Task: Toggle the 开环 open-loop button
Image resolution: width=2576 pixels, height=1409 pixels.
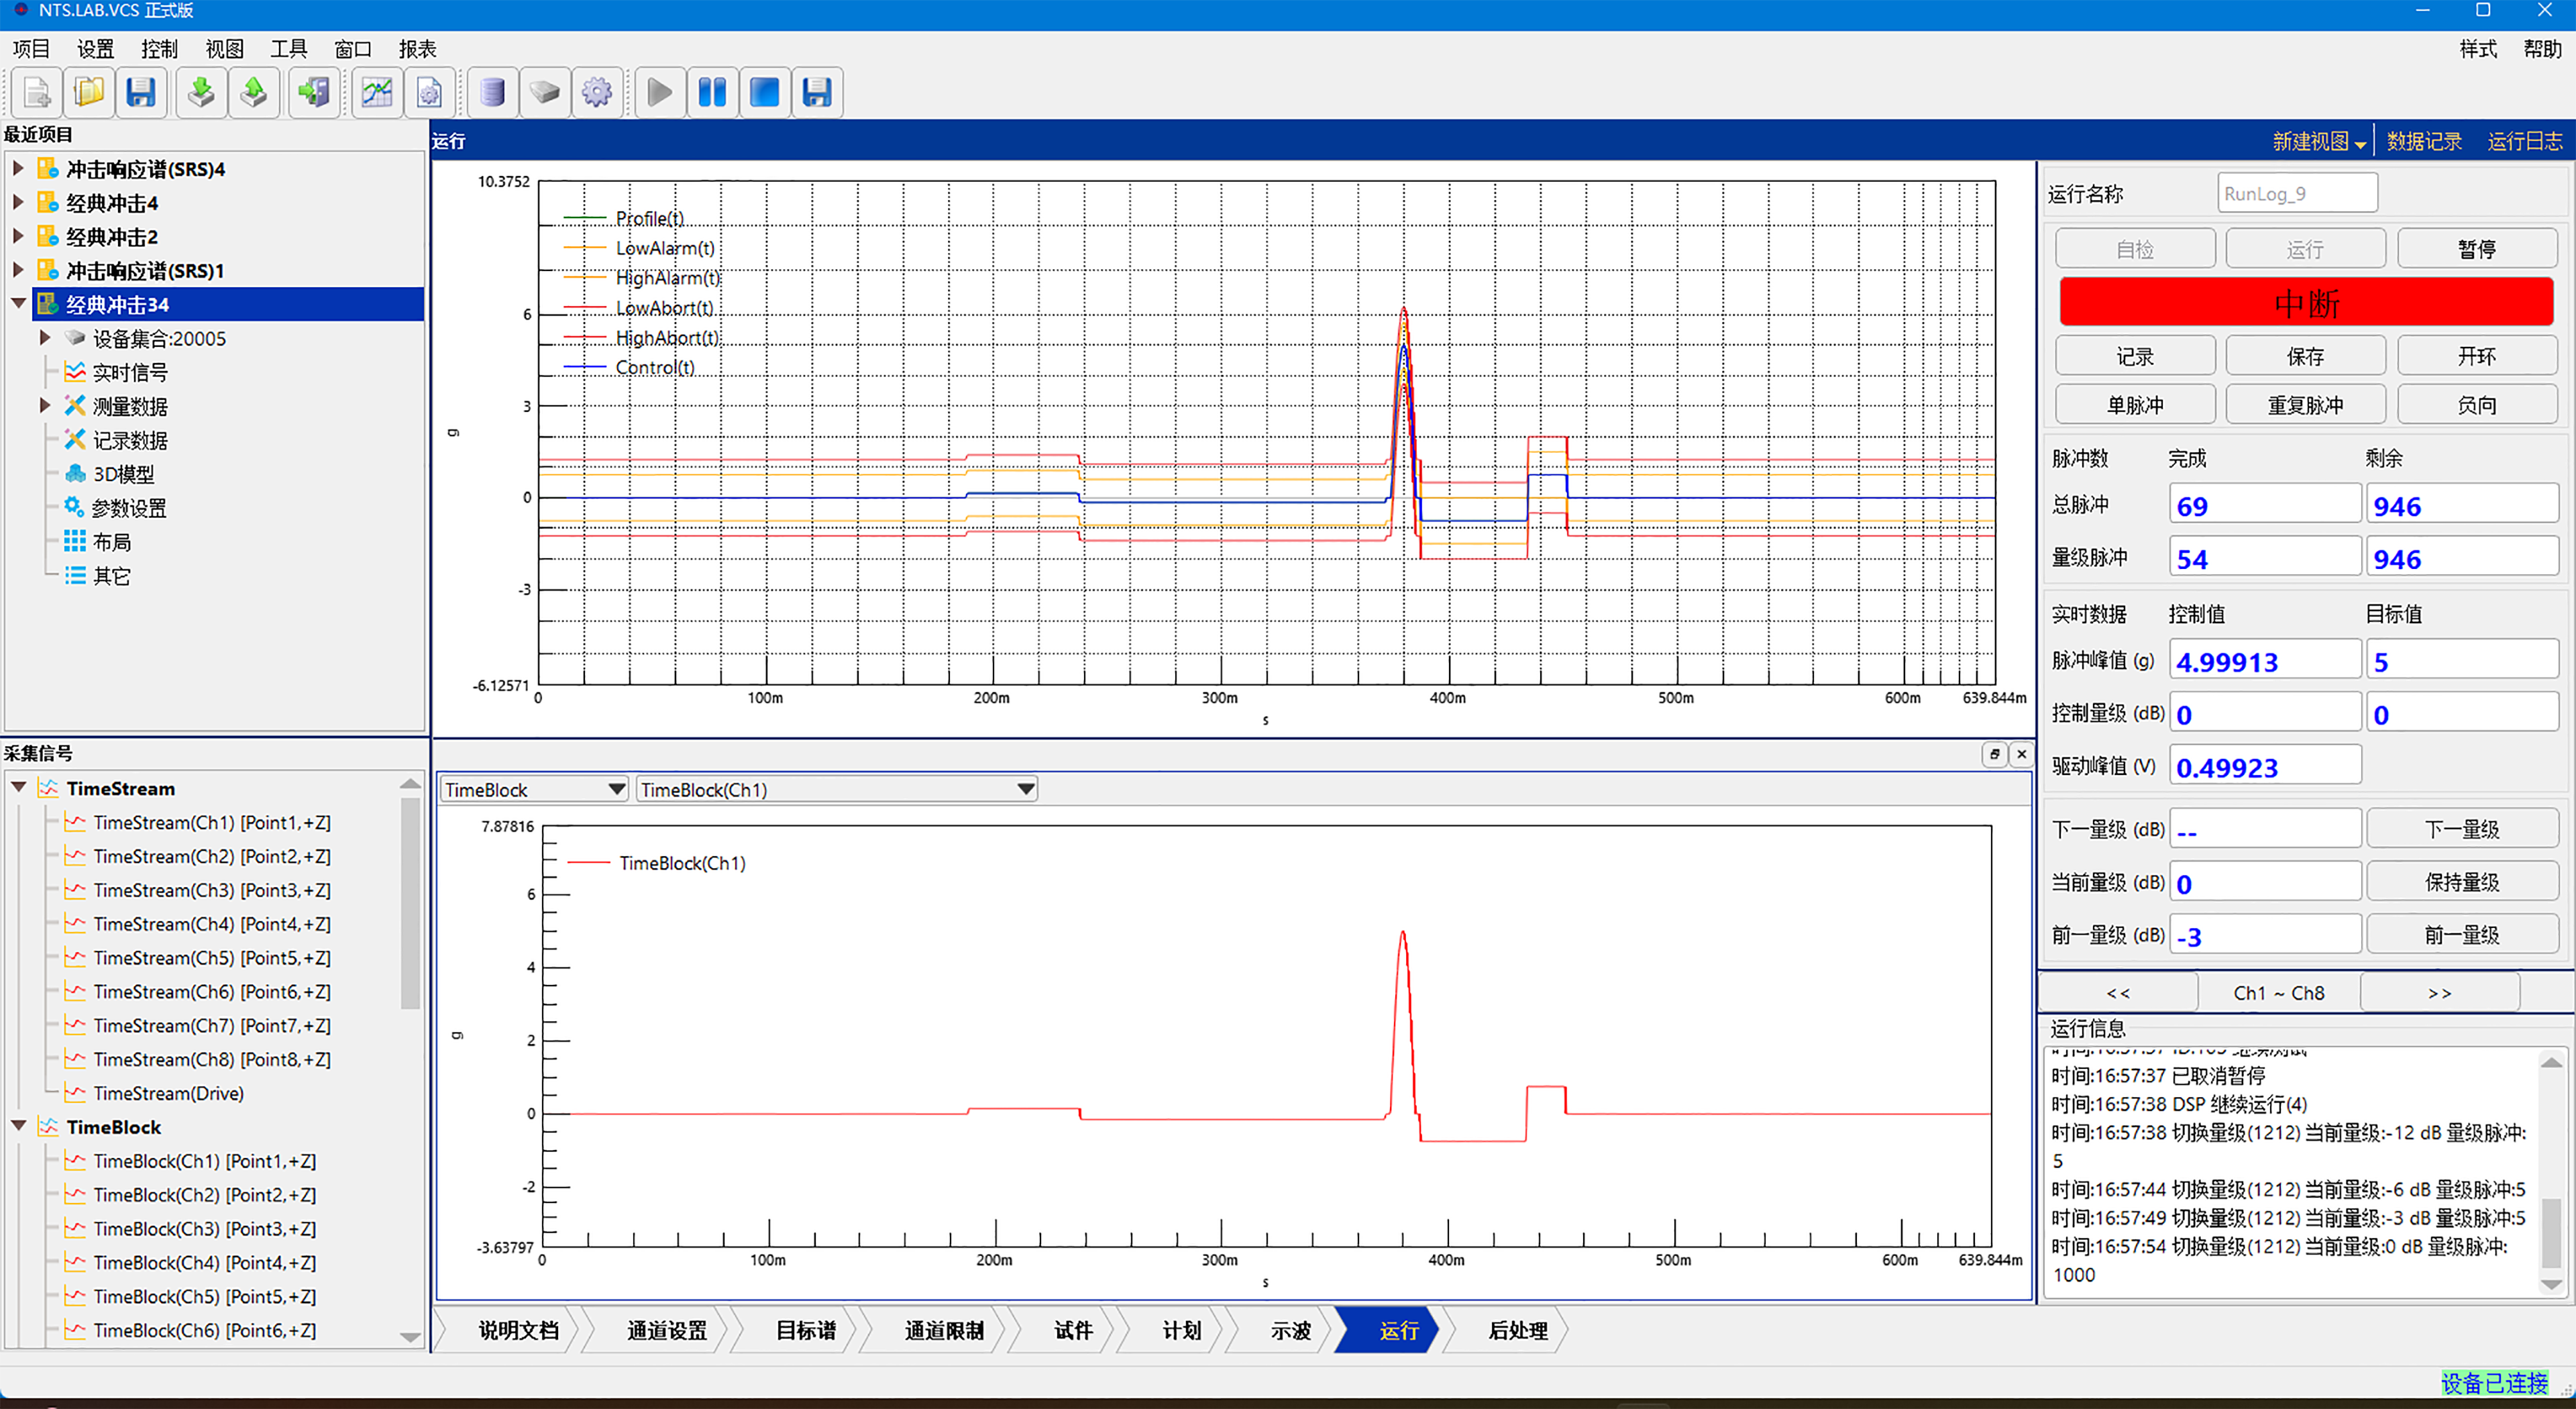Action: pyautogui.click(x=2476, y=356)
